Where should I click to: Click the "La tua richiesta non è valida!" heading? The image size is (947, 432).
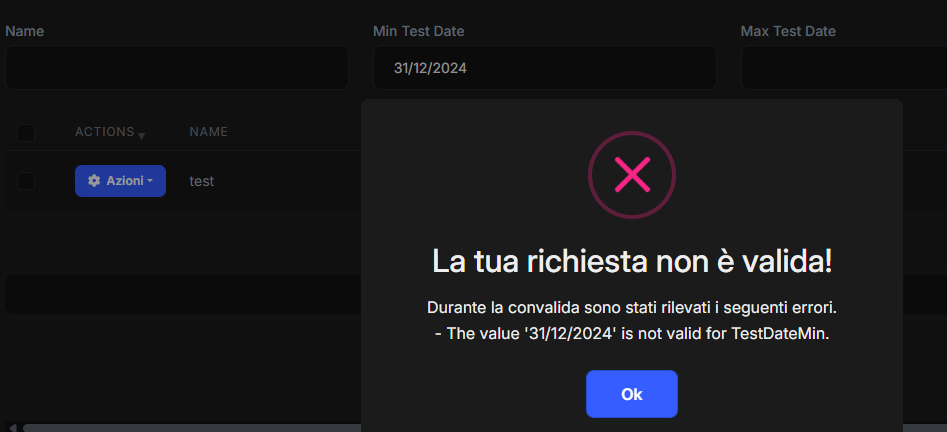tap(632, 262)
